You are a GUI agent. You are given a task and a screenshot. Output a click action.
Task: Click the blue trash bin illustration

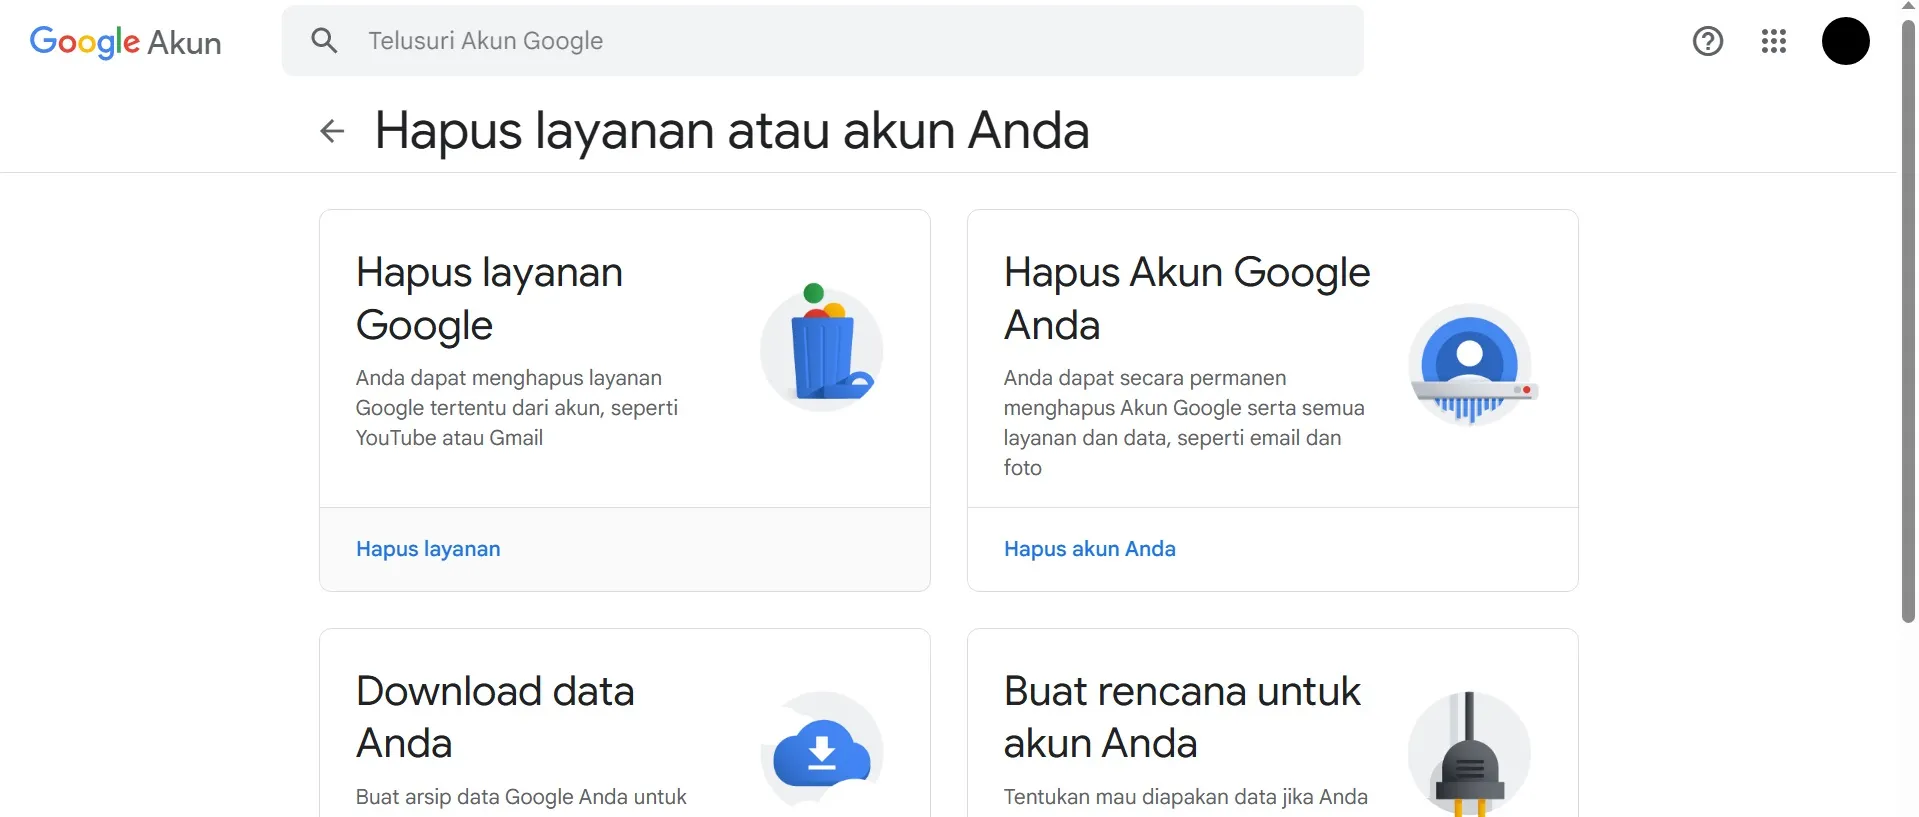822,348
